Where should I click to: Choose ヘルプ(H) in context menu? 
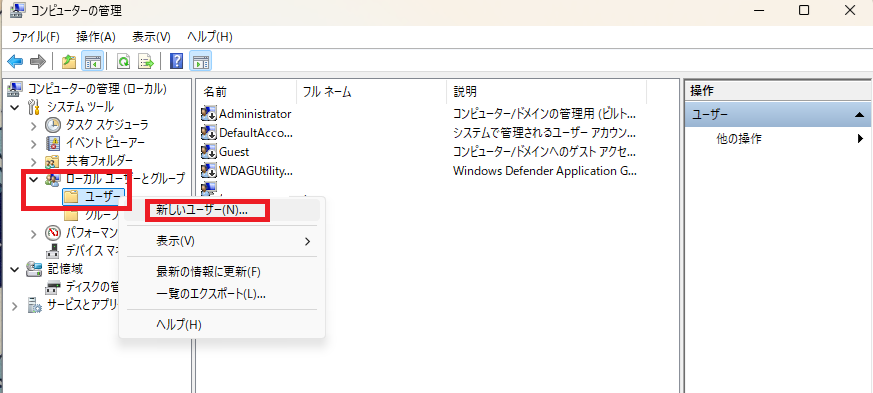[x=223, y=325]
